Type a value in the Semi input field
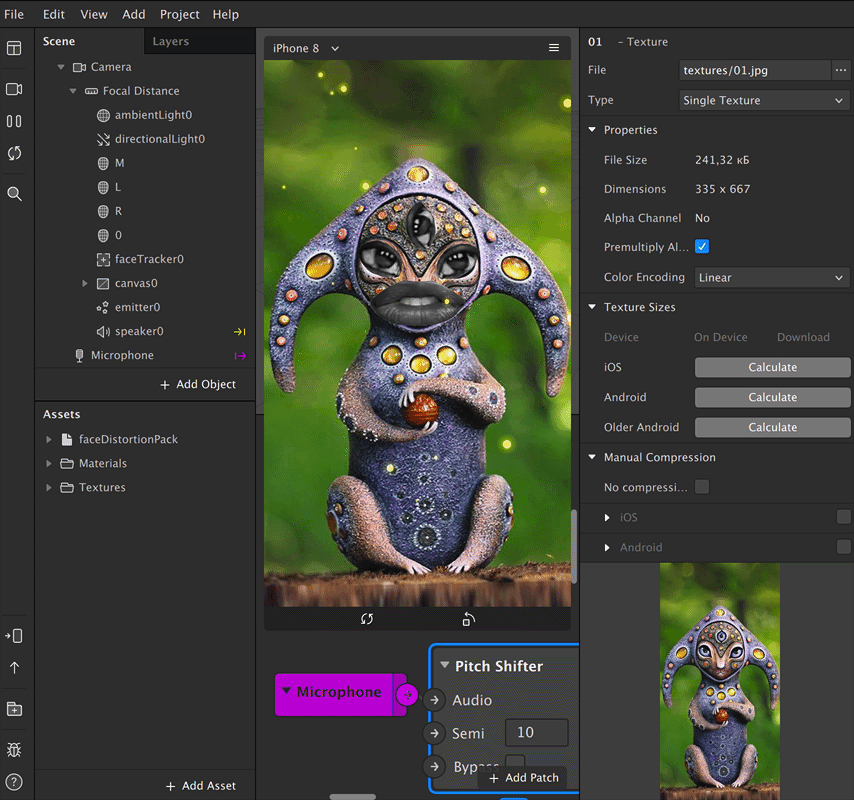The image size is (854, 800). pyautogui.click(x=537, y=733)
